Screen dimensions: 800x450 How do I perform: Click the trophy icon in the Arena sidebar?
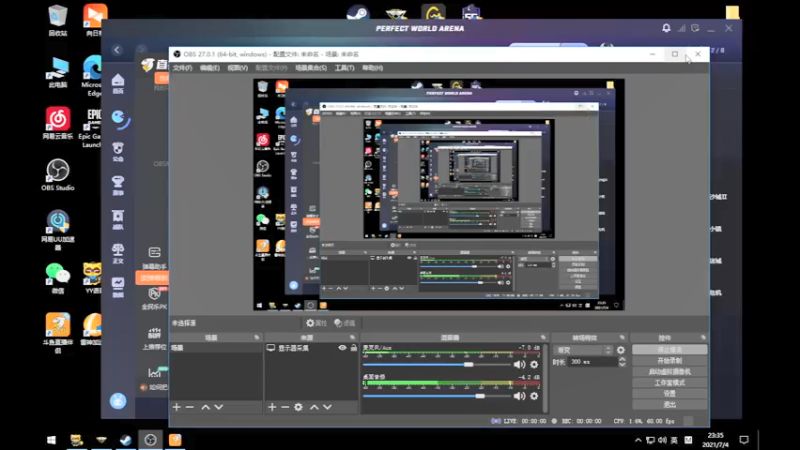118,185
